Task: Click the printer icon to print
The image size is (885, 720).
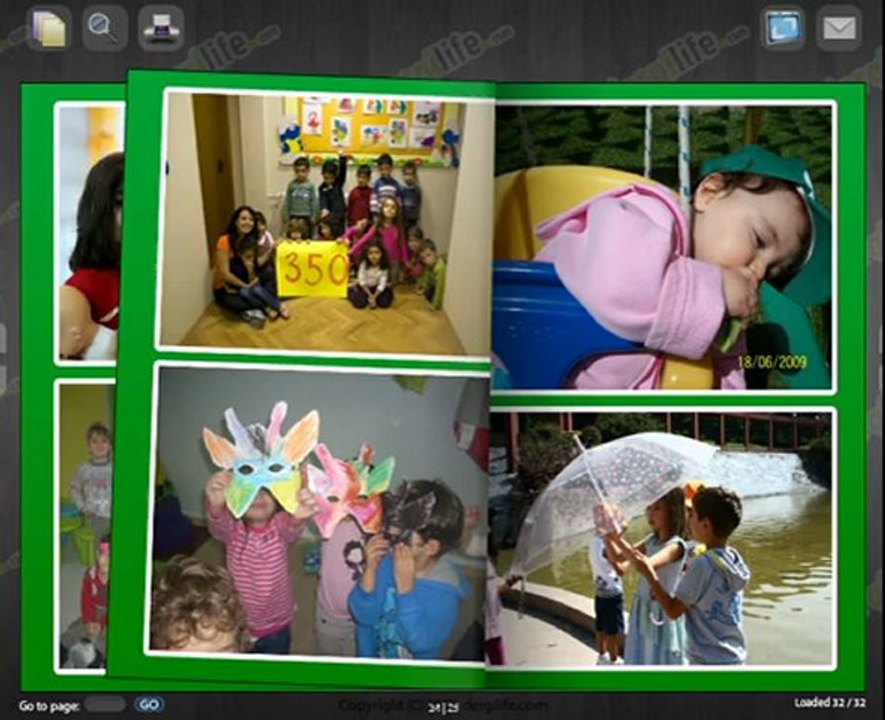Action: [x=161, y=28]
